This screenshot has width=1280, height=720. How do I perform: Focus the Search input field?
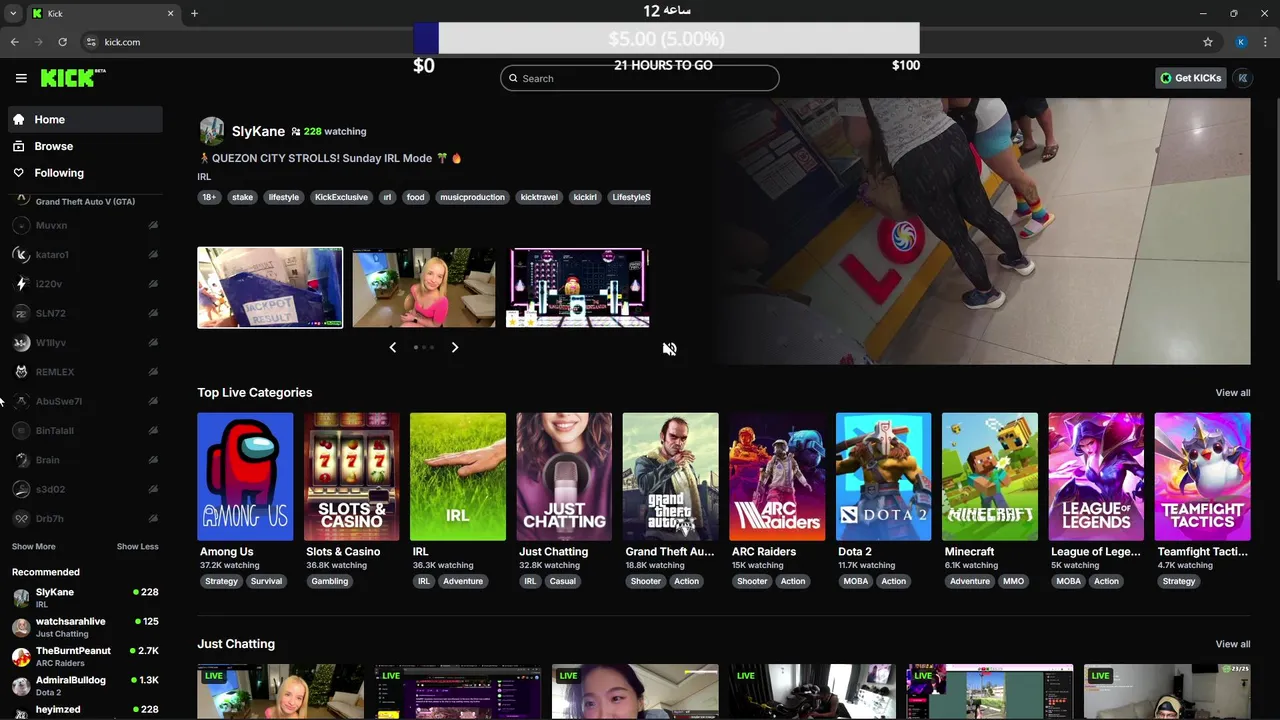[640, 78]
